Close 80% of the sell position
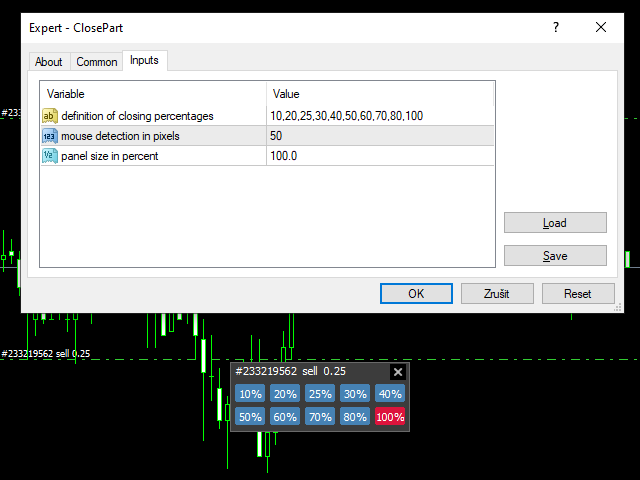Image resolution: width=640 pixels, height=480 pixels. [355, 417]
